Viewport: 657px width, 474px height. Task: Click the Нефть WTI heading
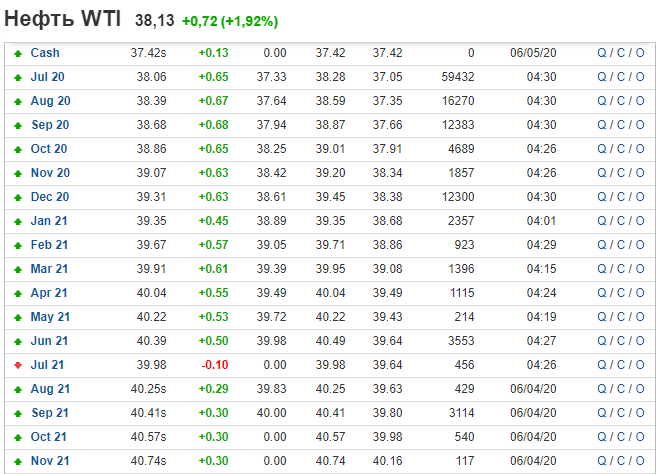click(x=62, y=19)
